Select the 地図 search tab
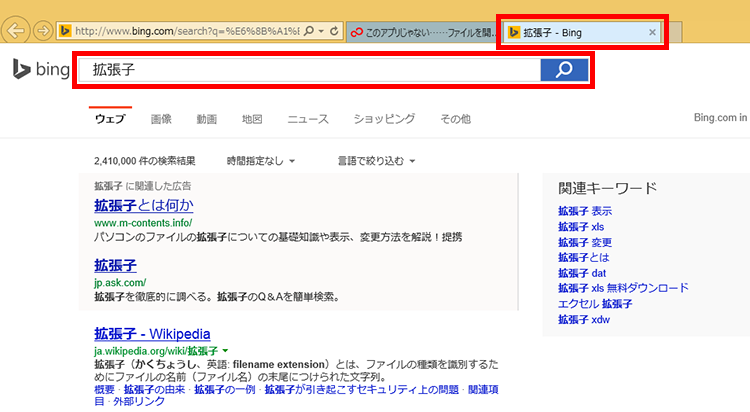The width and height of the screenshot is (750, 412). tap(252, 119)
